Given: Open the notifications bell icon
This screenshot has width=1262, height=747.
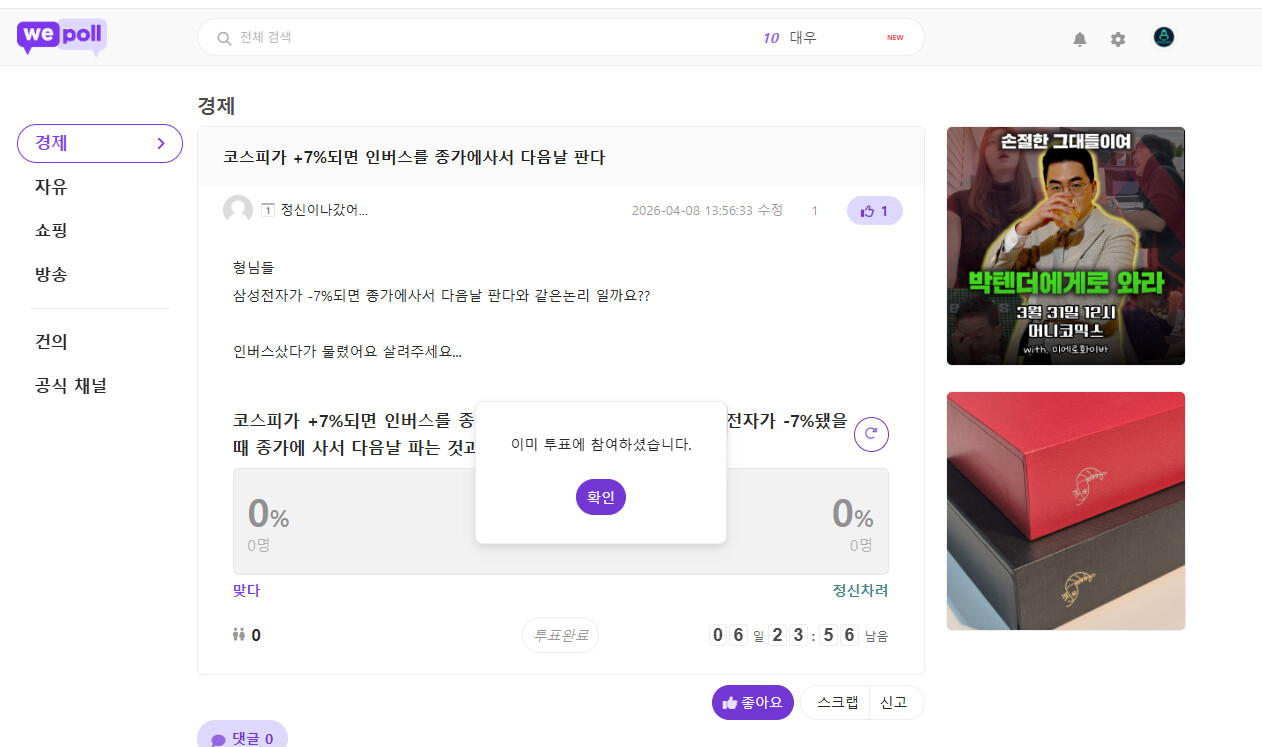Looking at the screenshot, I should (x=1080, y=39).
